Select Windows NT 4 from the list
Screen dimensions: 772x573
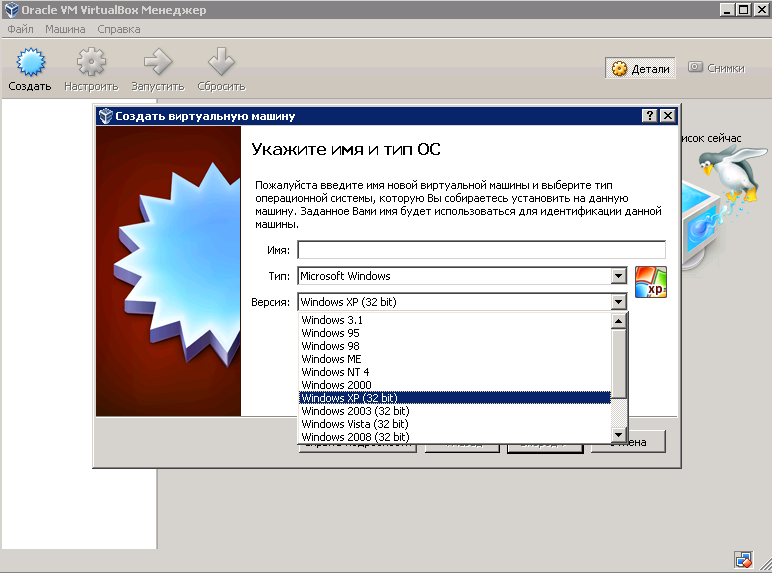(455, 372)
